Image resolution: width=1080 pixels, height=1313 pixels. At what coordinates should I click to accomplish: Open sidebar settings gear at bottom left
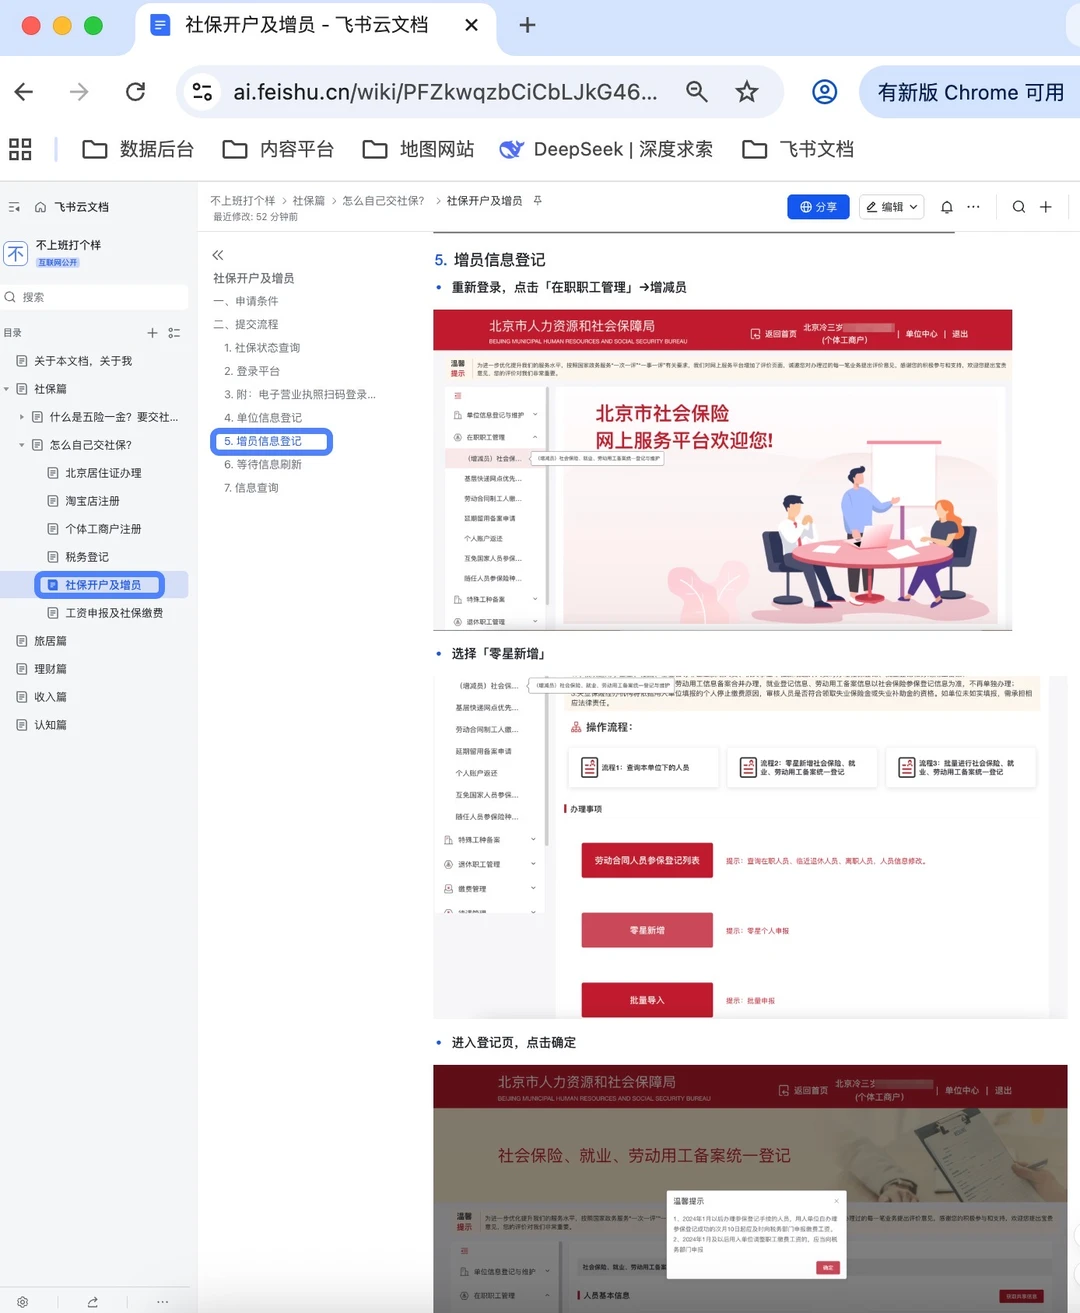tap(22, 1302)
